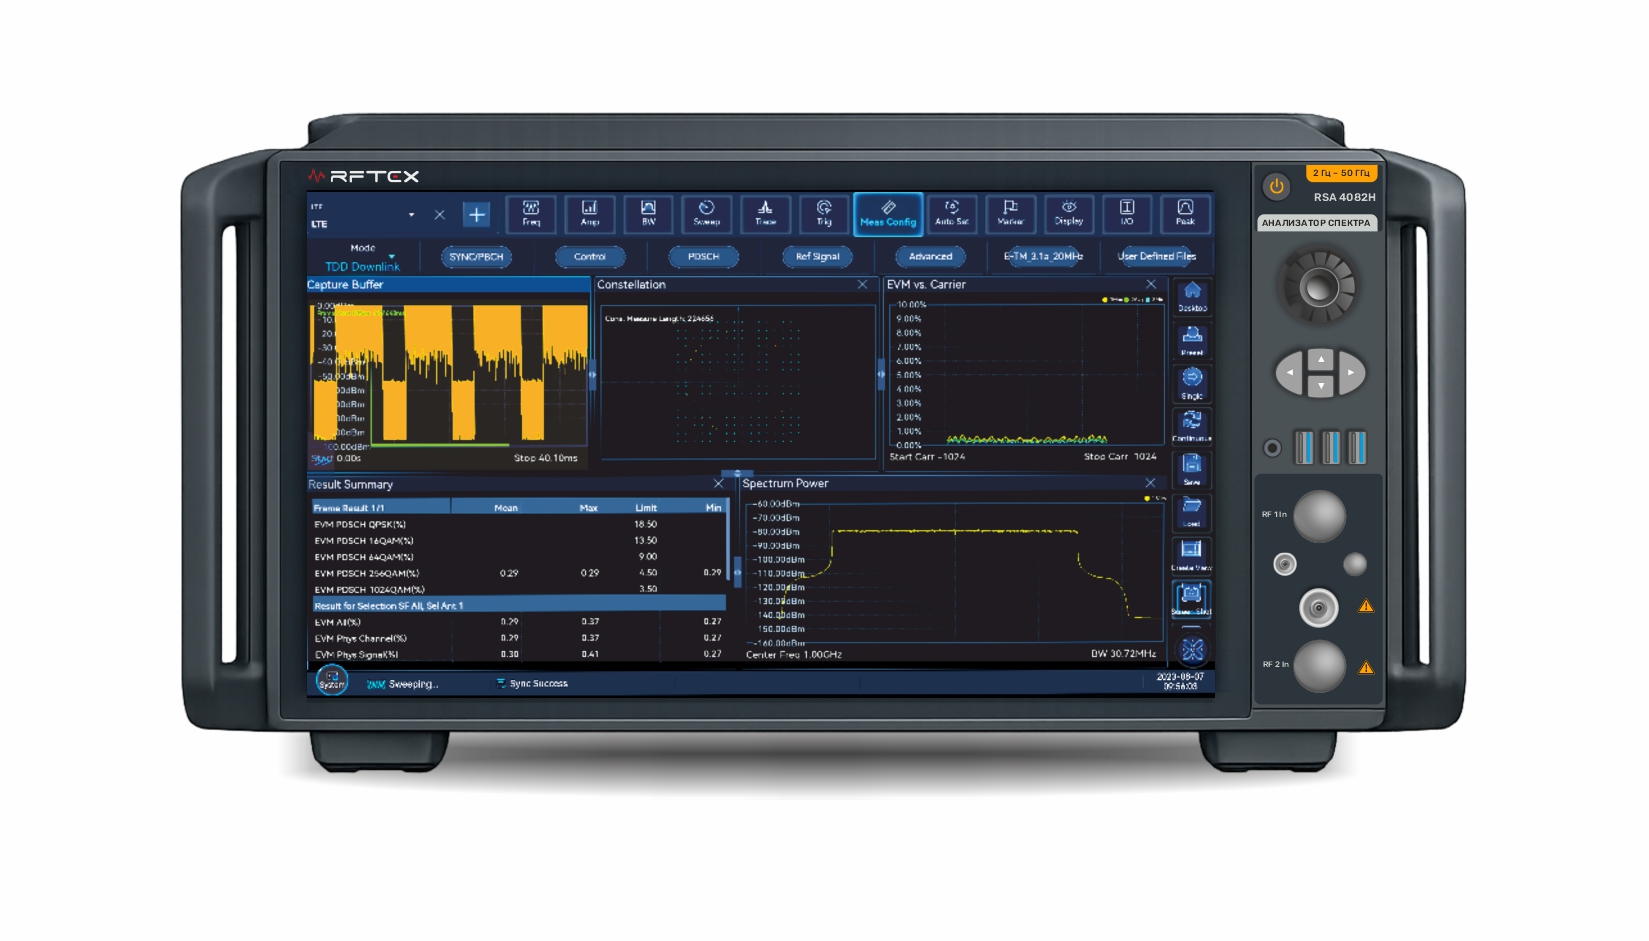Take a Screen Shot from sidebar
1649x941 pixels.
pos(1192,599)
